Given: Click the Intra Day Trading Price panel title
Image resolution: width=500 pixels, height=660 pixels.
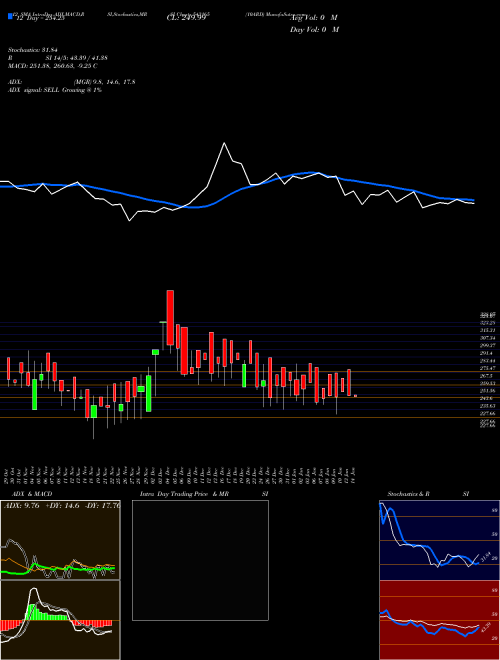Looking at the screenshot, I should (x=204, y=494).
